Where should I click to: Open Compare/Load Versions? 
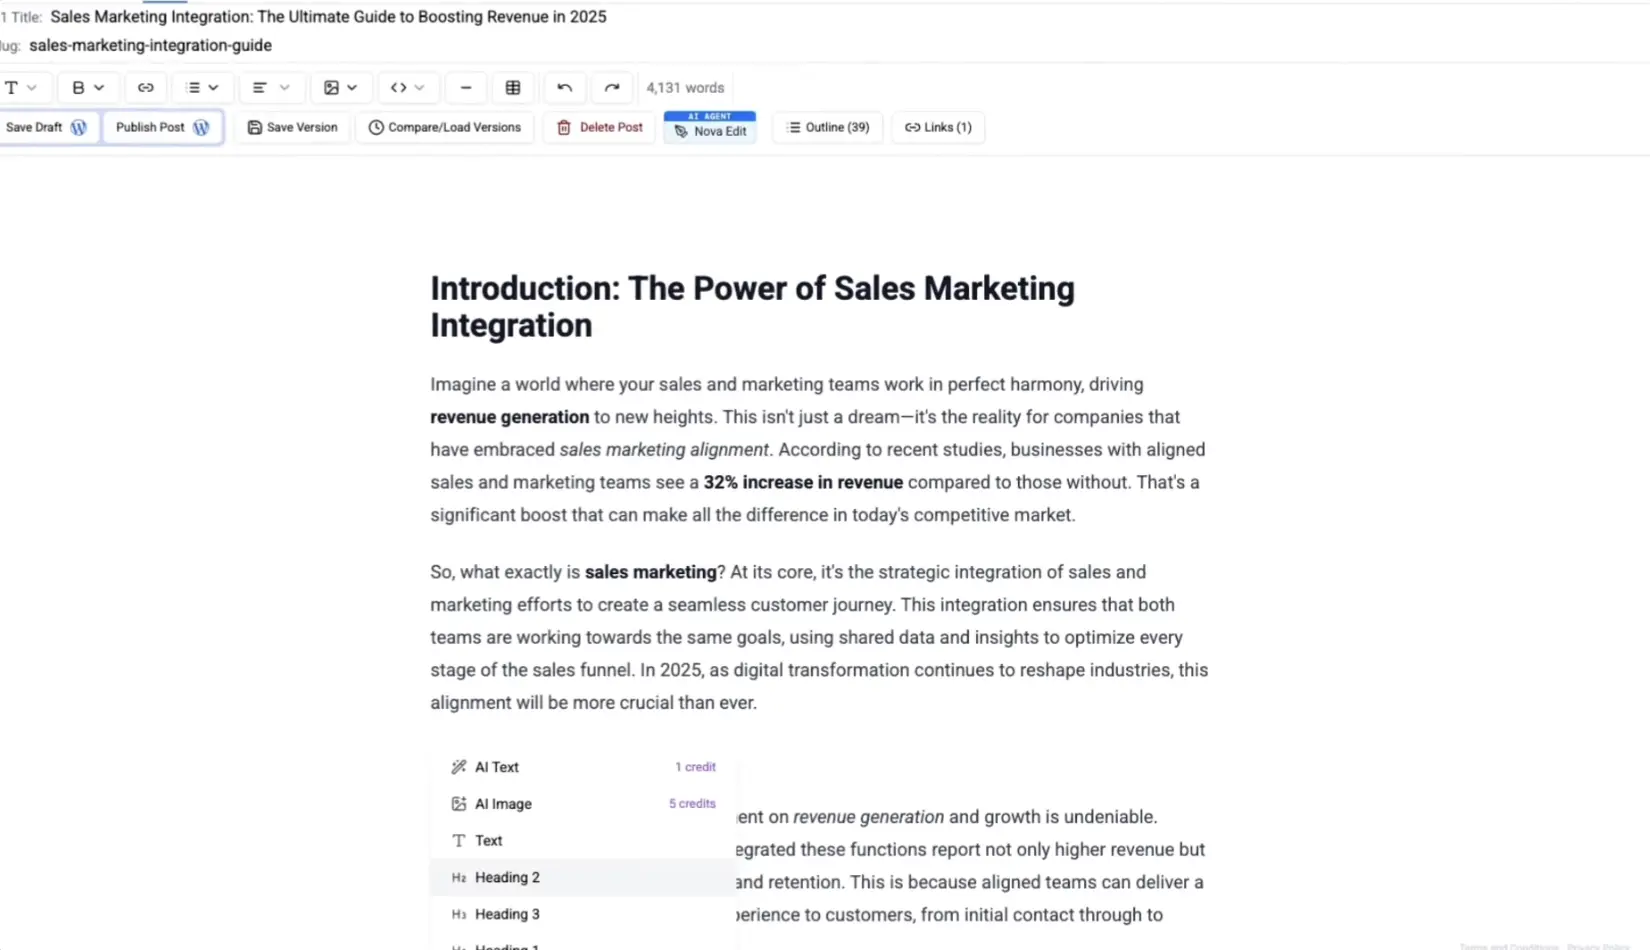click(x=445, y=127)
